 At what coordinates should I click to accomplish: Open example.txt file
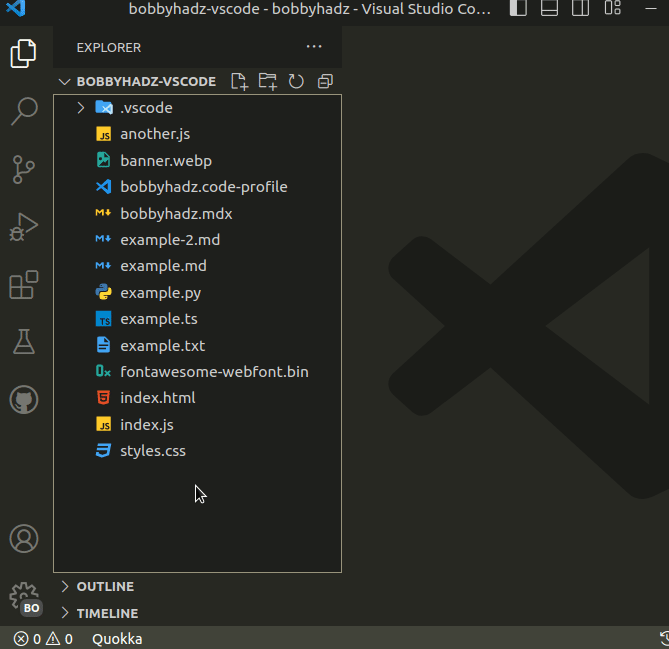[198, 346]
